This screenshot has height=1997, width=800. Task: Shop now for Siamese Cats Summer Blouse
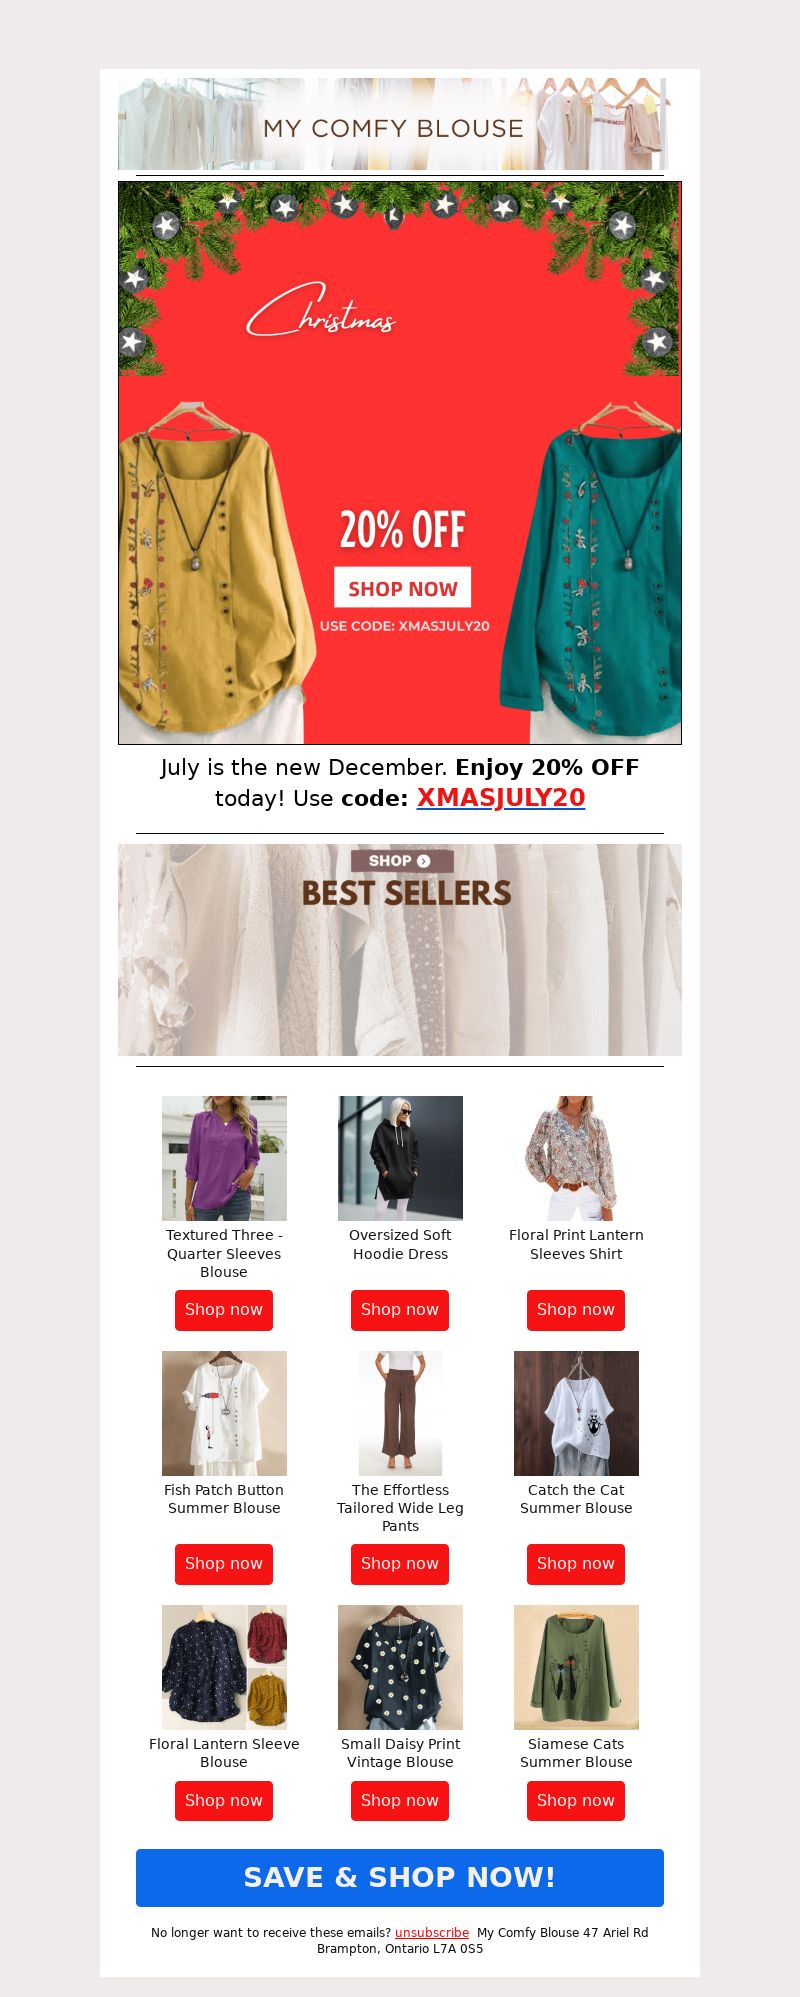click(x=576, y=1800)
